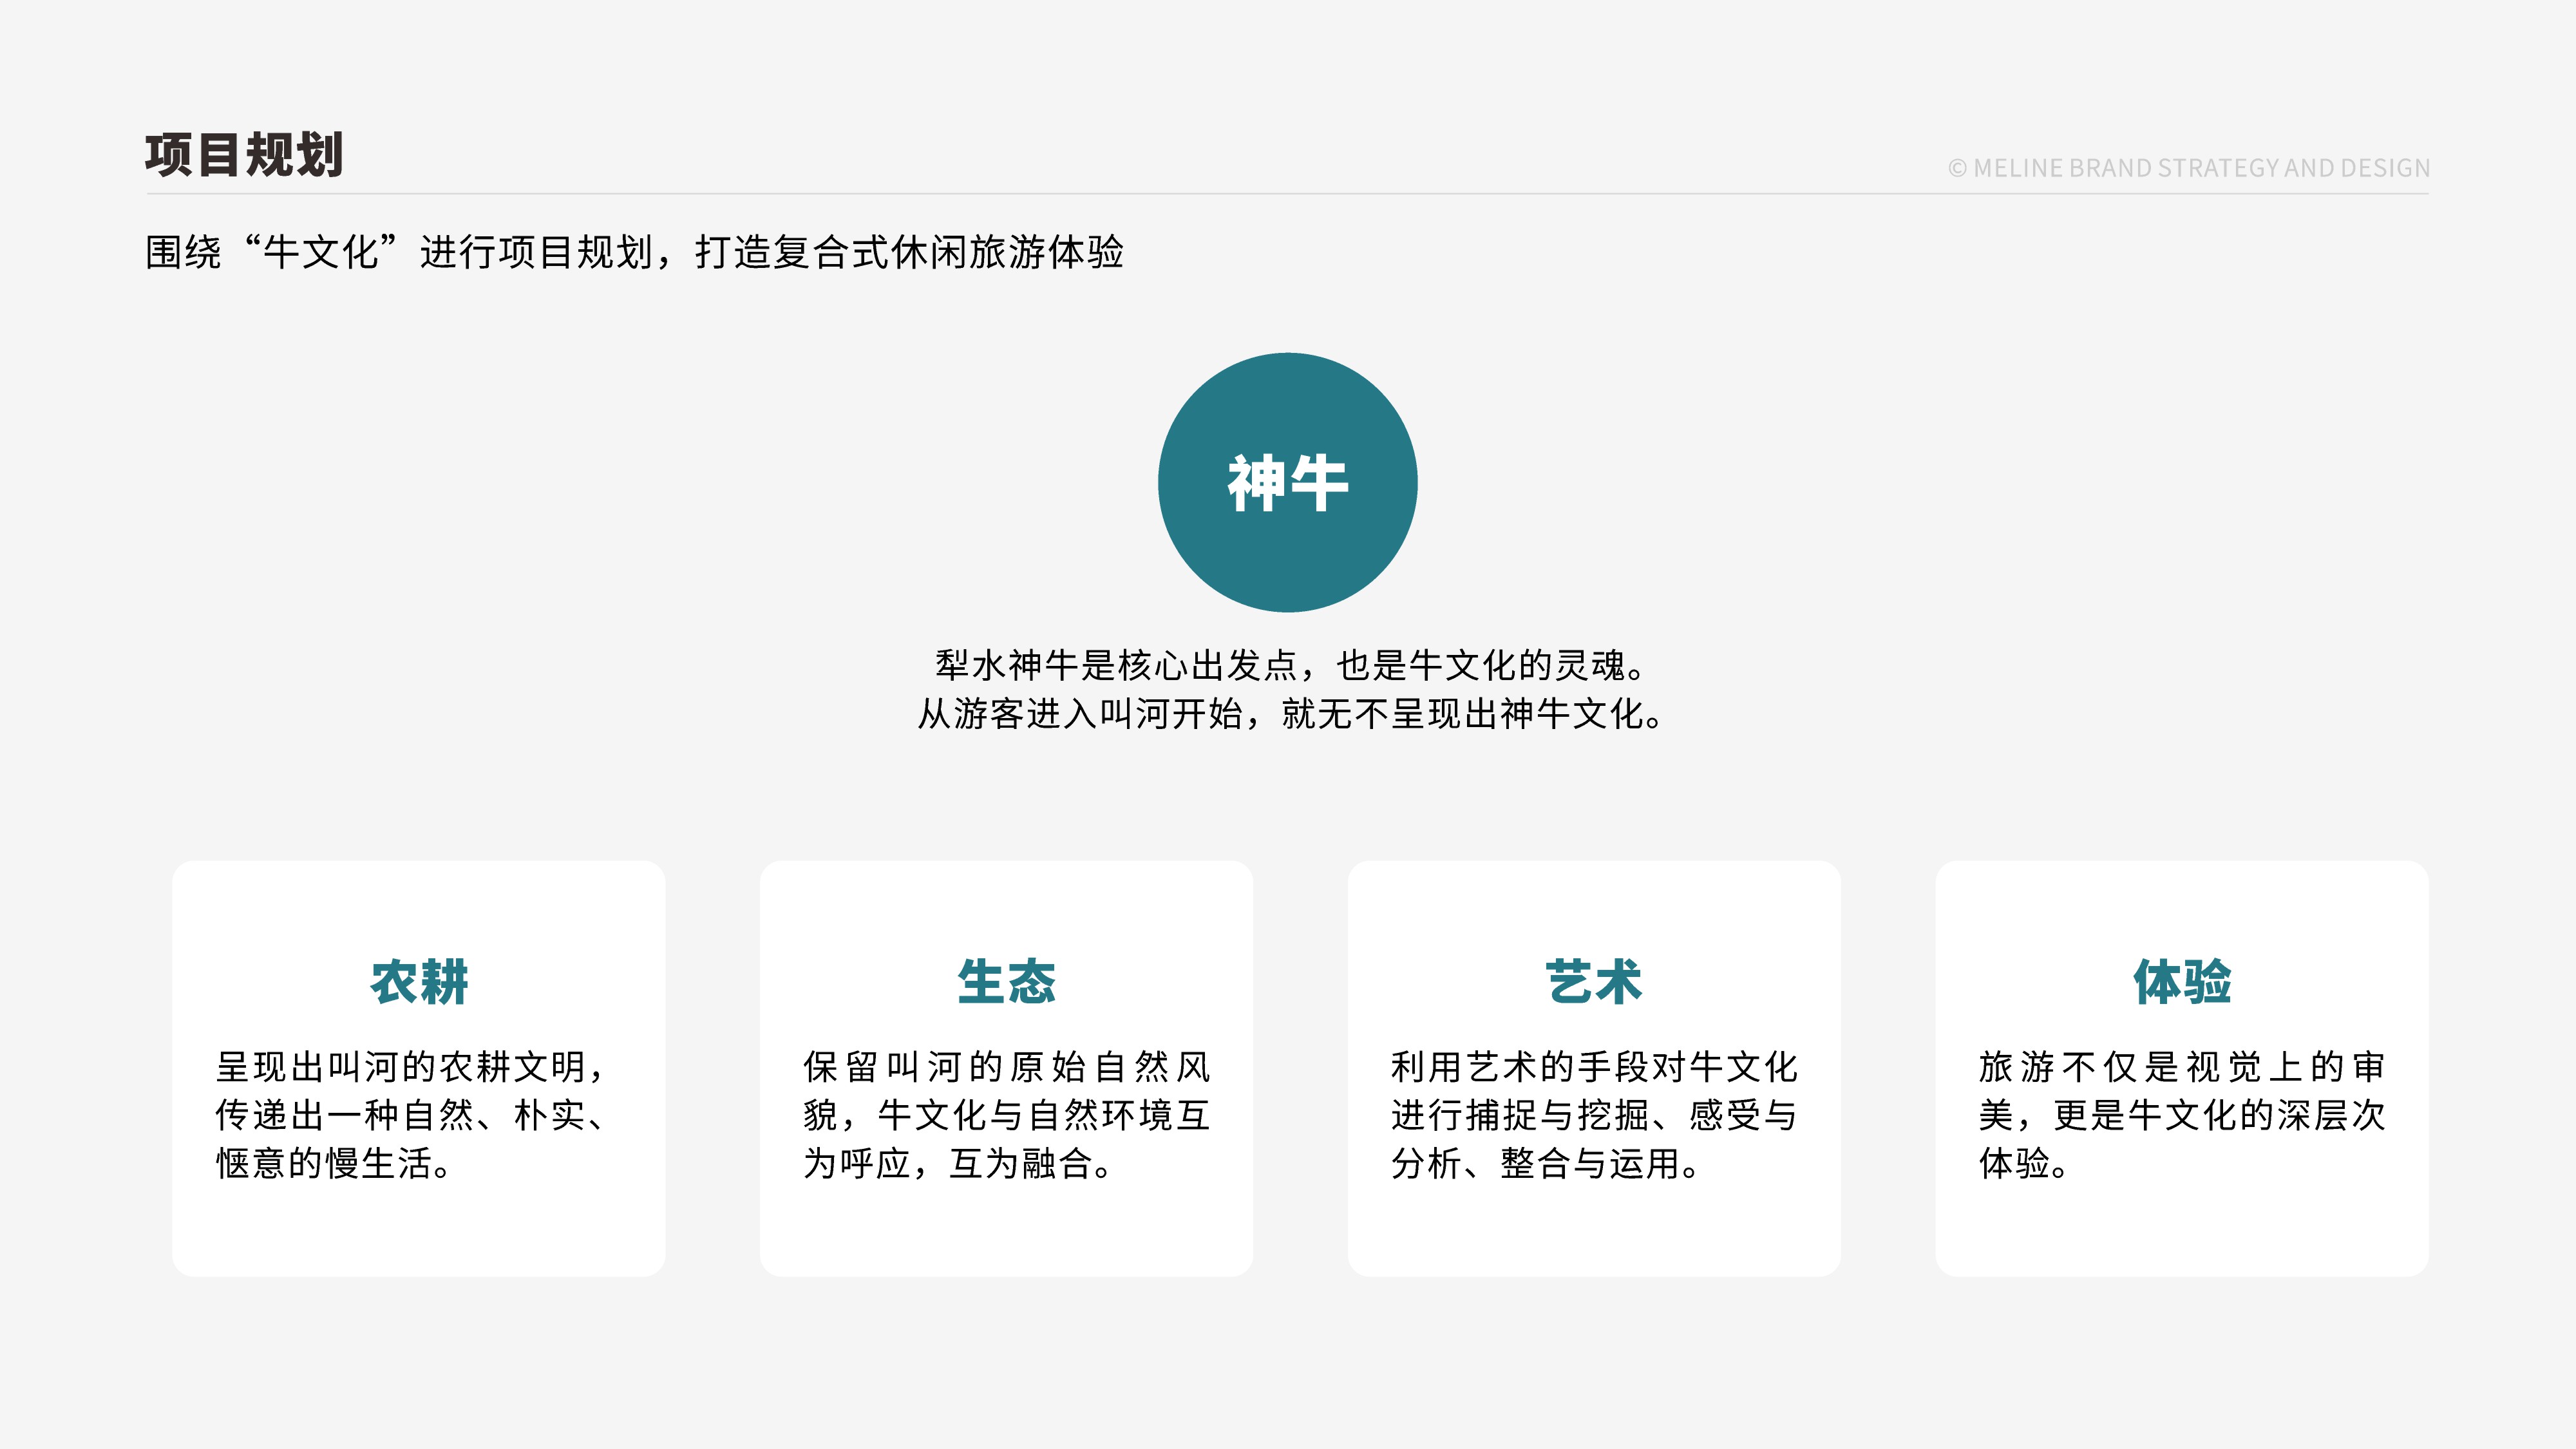The image size is (2576, 1449).
Task: Click the subtitle starting with 围绕“牛文化”
Action: pyautogui.click(x=634, y=252)
